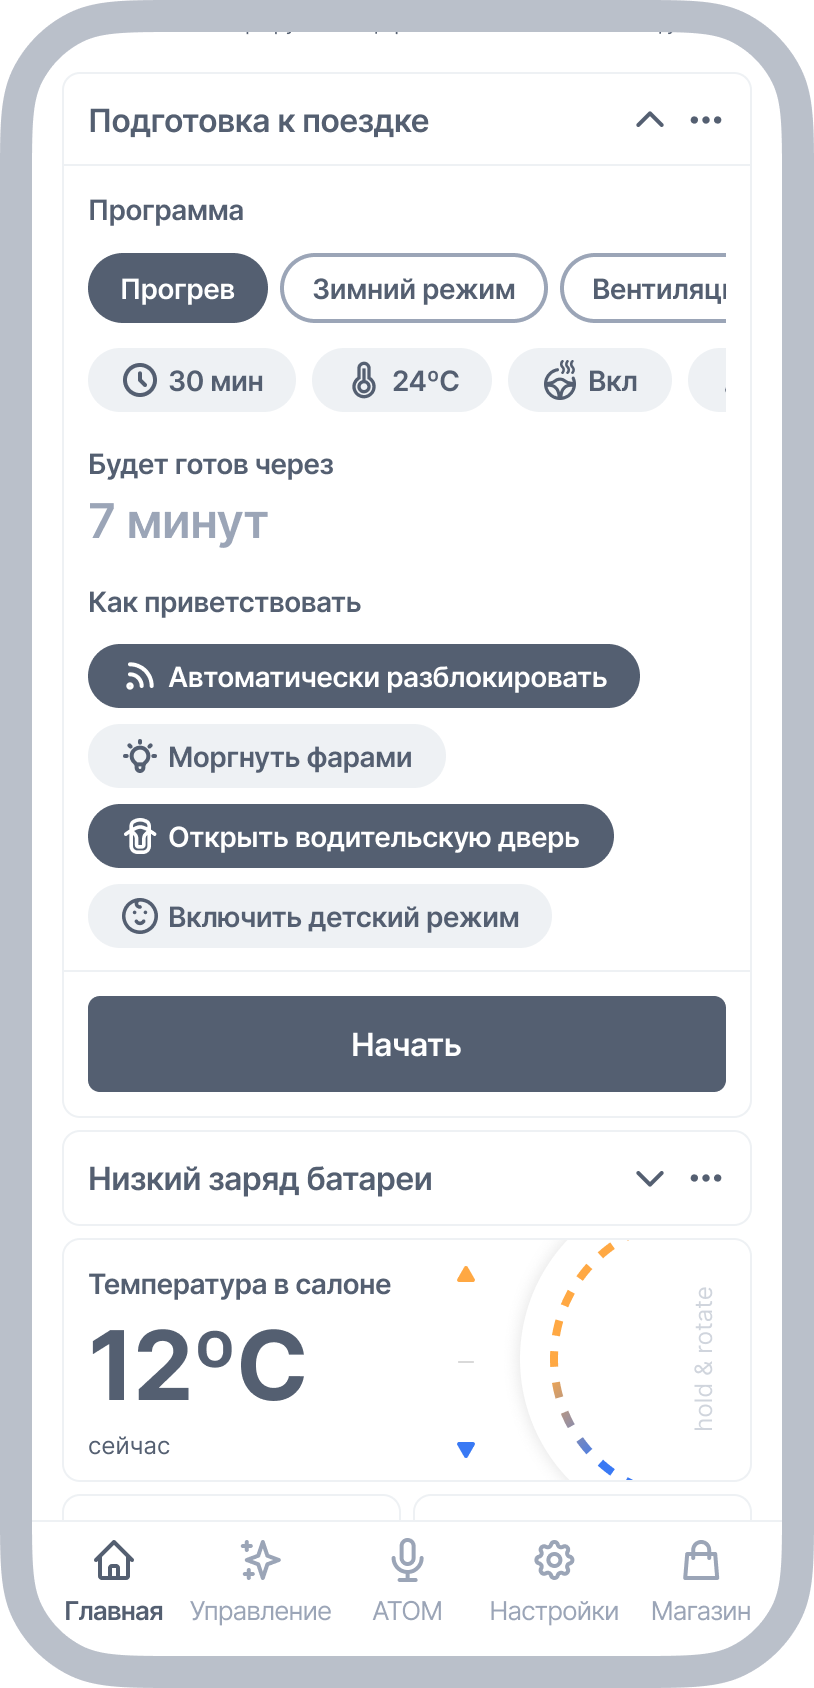
Task: Select the Зимний режим program
Action: pyautogui.click(x=413, y=288)
